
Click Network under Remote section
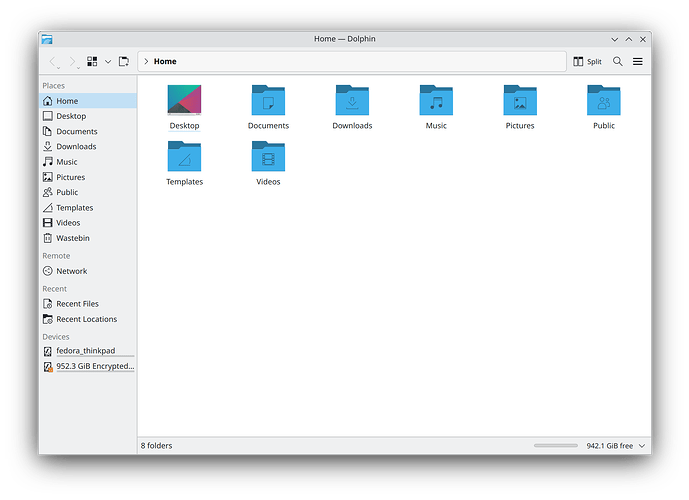pos(71,271)
